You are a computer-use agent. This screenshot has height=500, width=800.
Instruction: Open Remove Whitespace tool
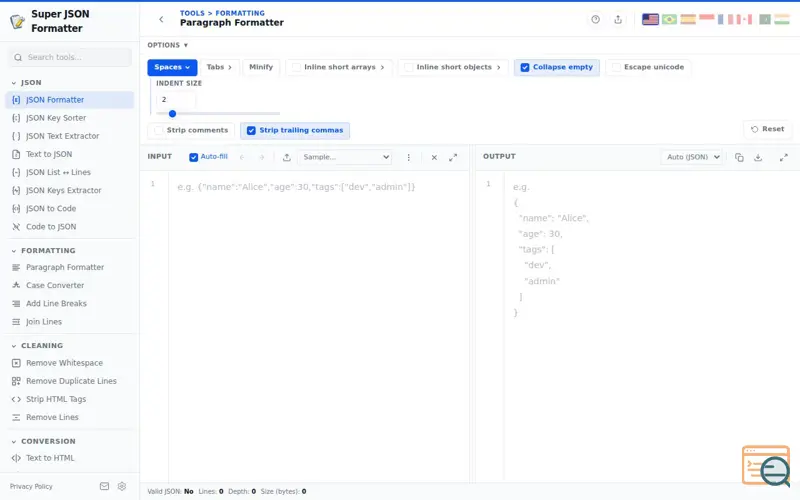[70, 363]
